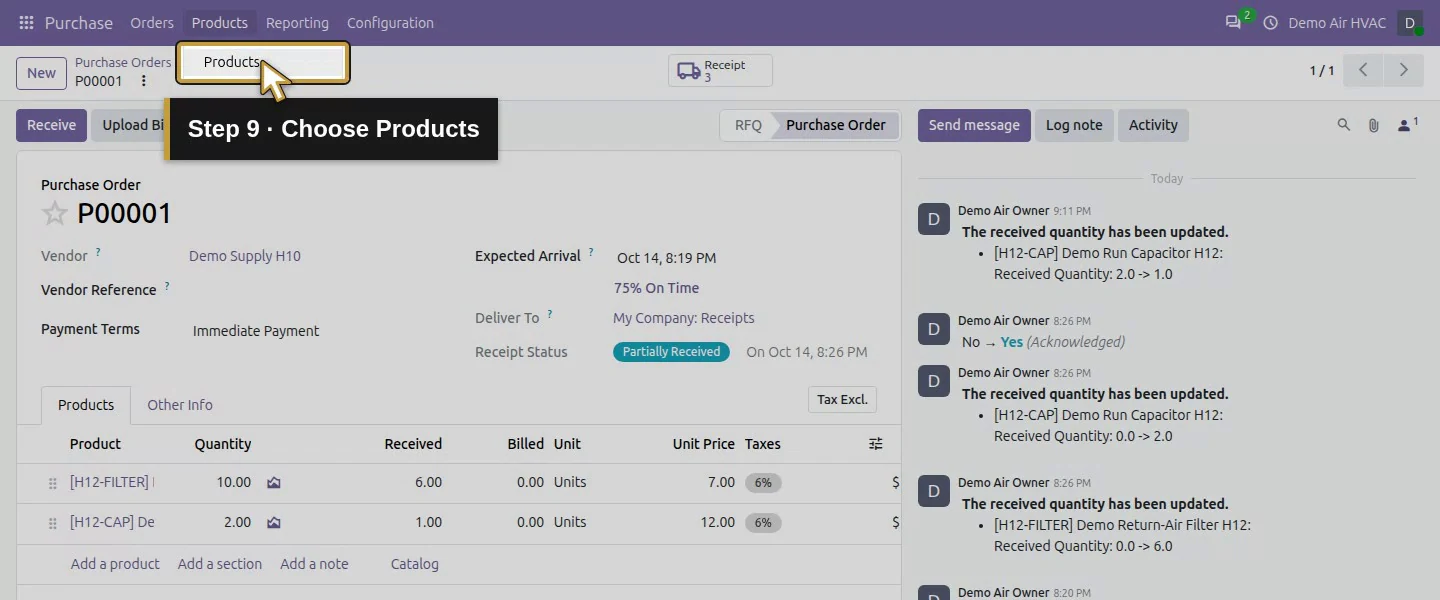1440x600 pixels.
Task: Select the Products tab in form
Action: [86, 405]
